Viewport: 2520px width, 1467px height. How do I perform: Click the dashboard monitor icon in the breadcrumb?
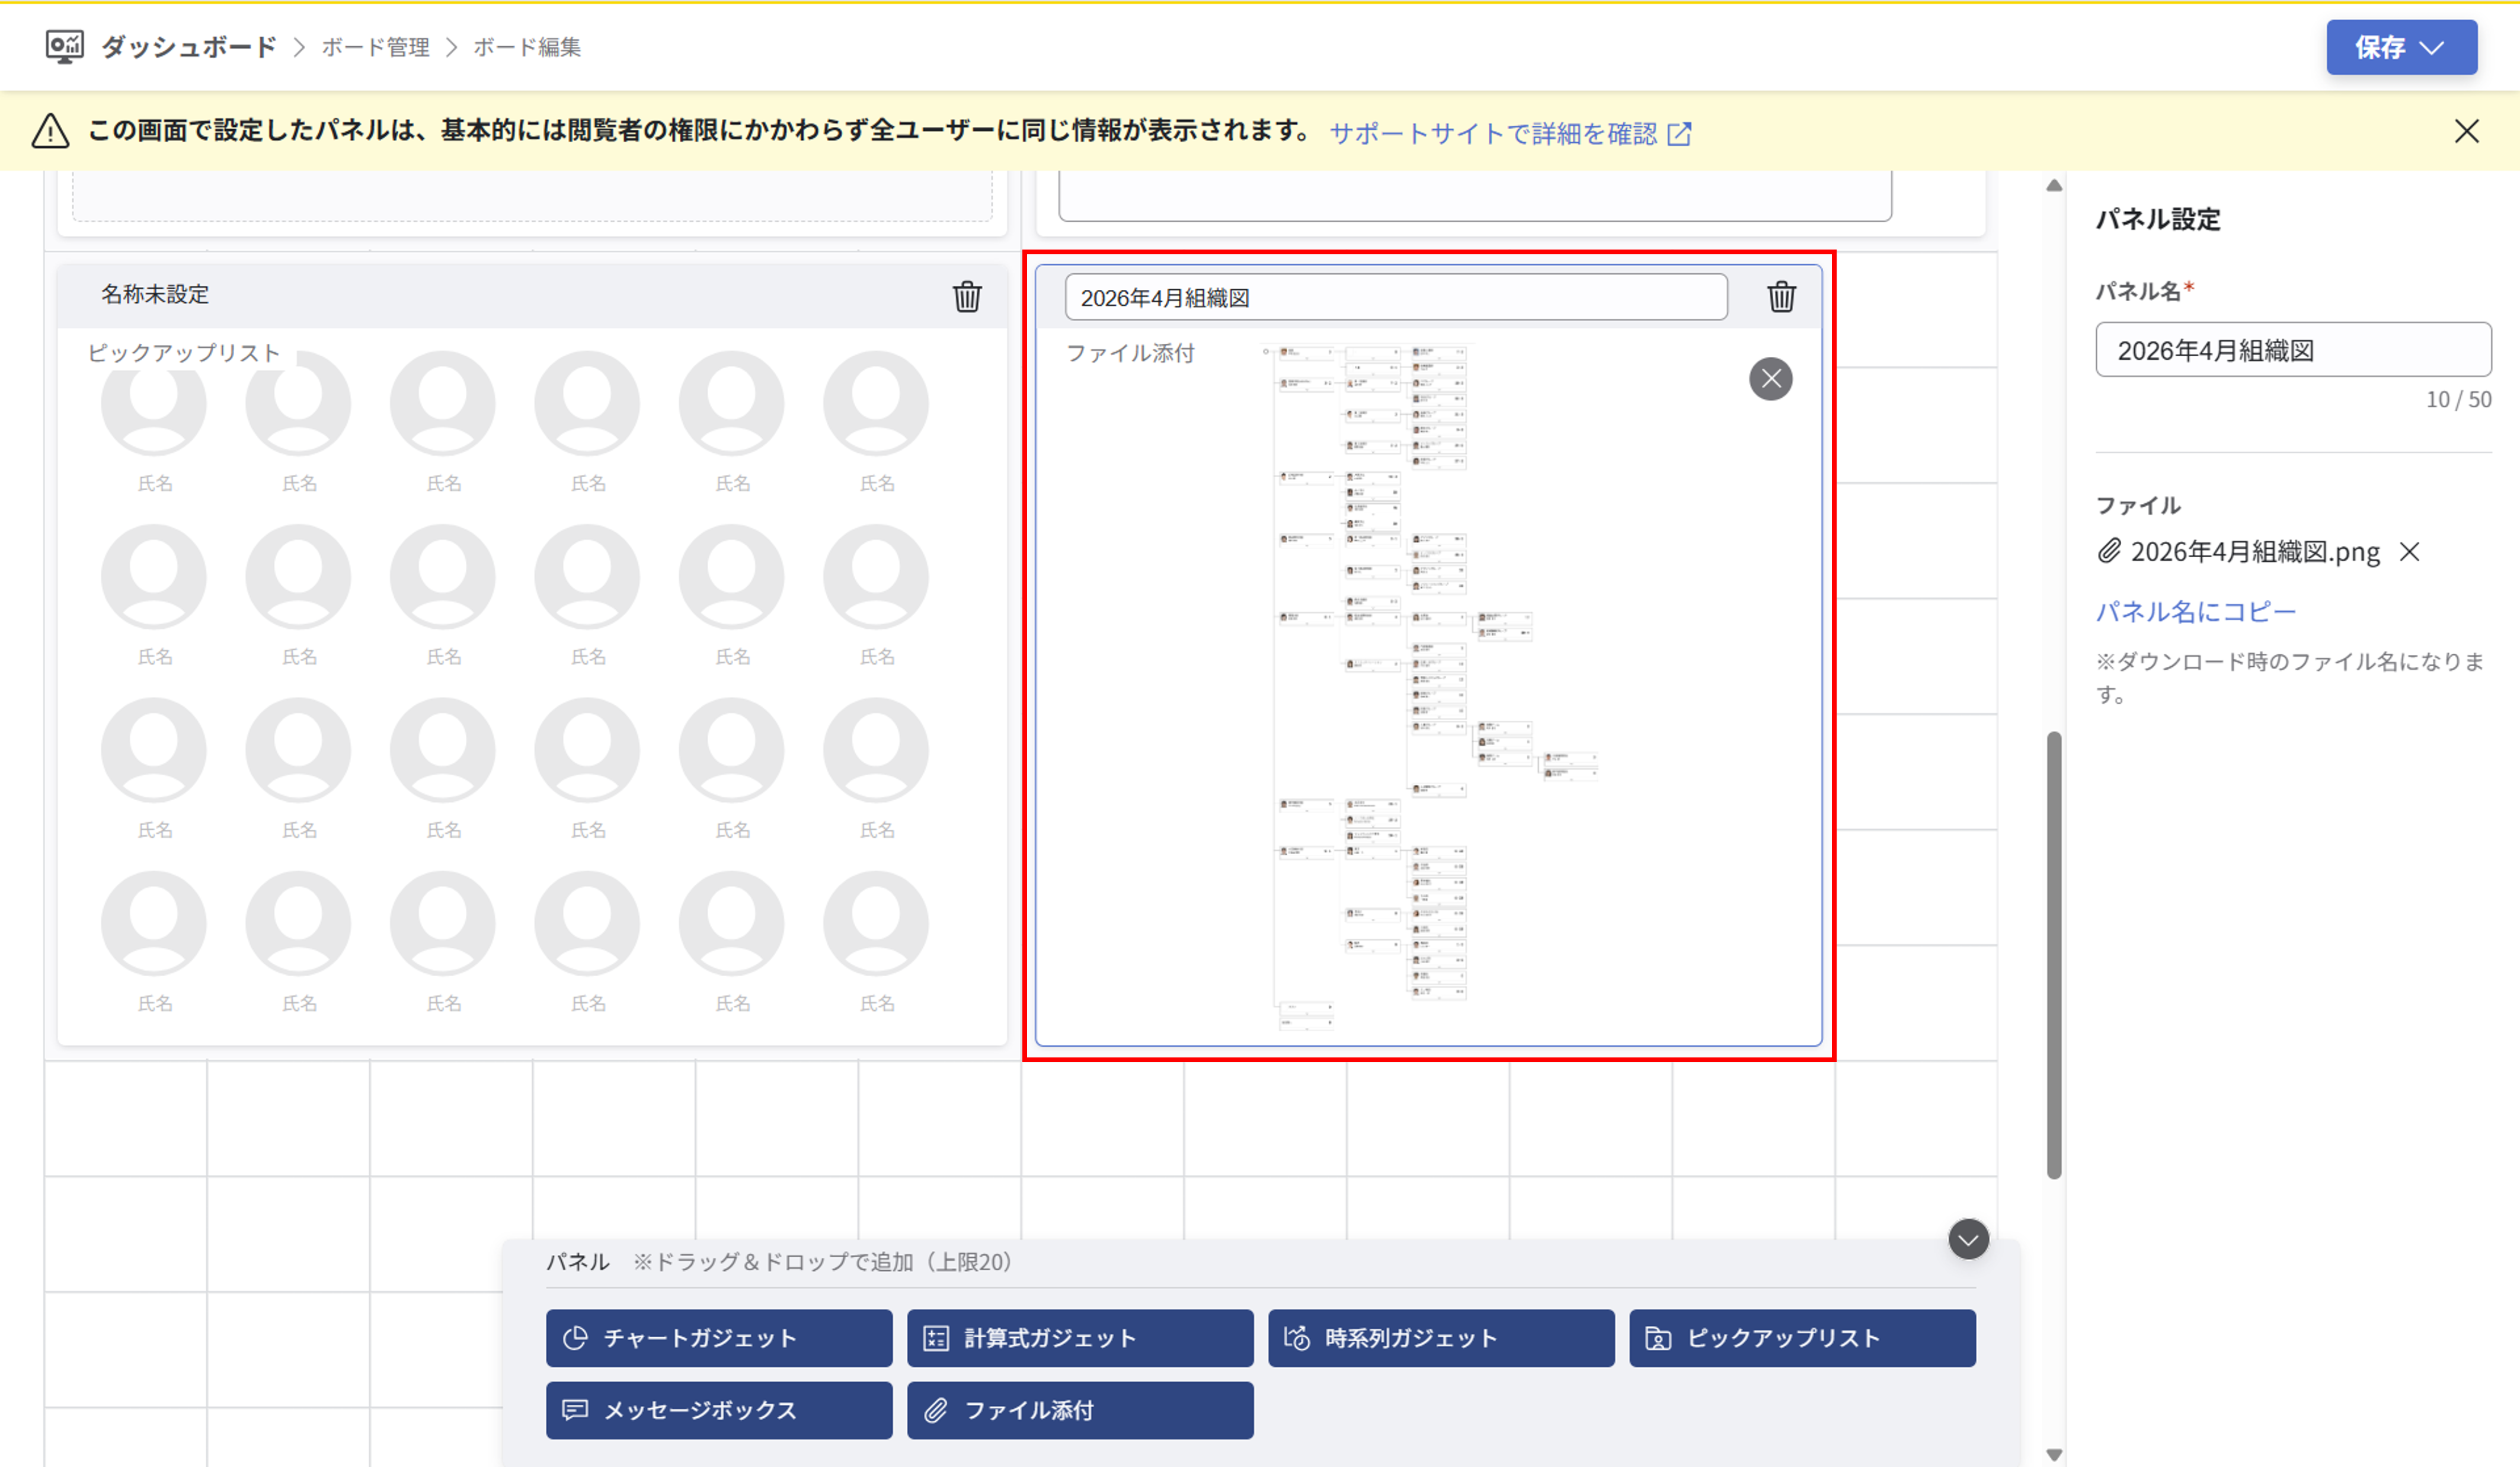tap(65, 47)
